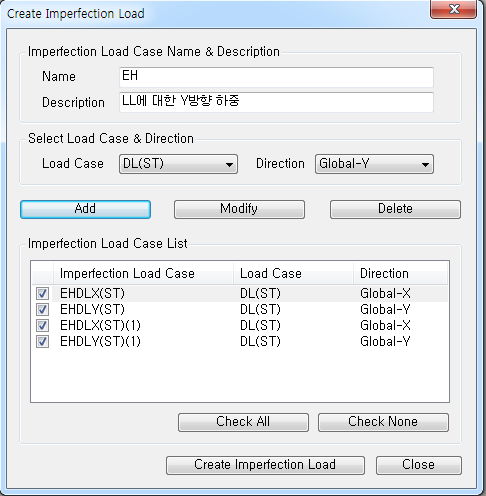Click into the Description input field
Viewport: 486px width, 496px height.
[276, 102]
